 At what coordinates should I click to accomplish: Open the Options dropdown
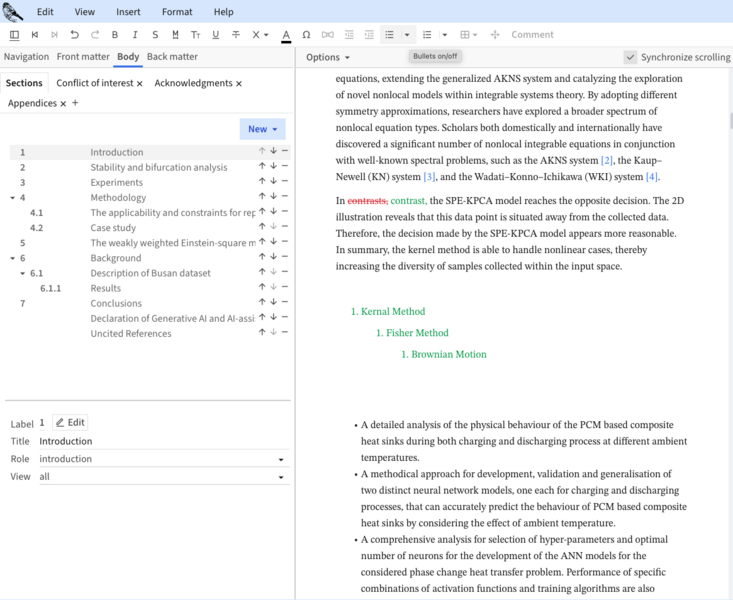click(x=328, y=57)
